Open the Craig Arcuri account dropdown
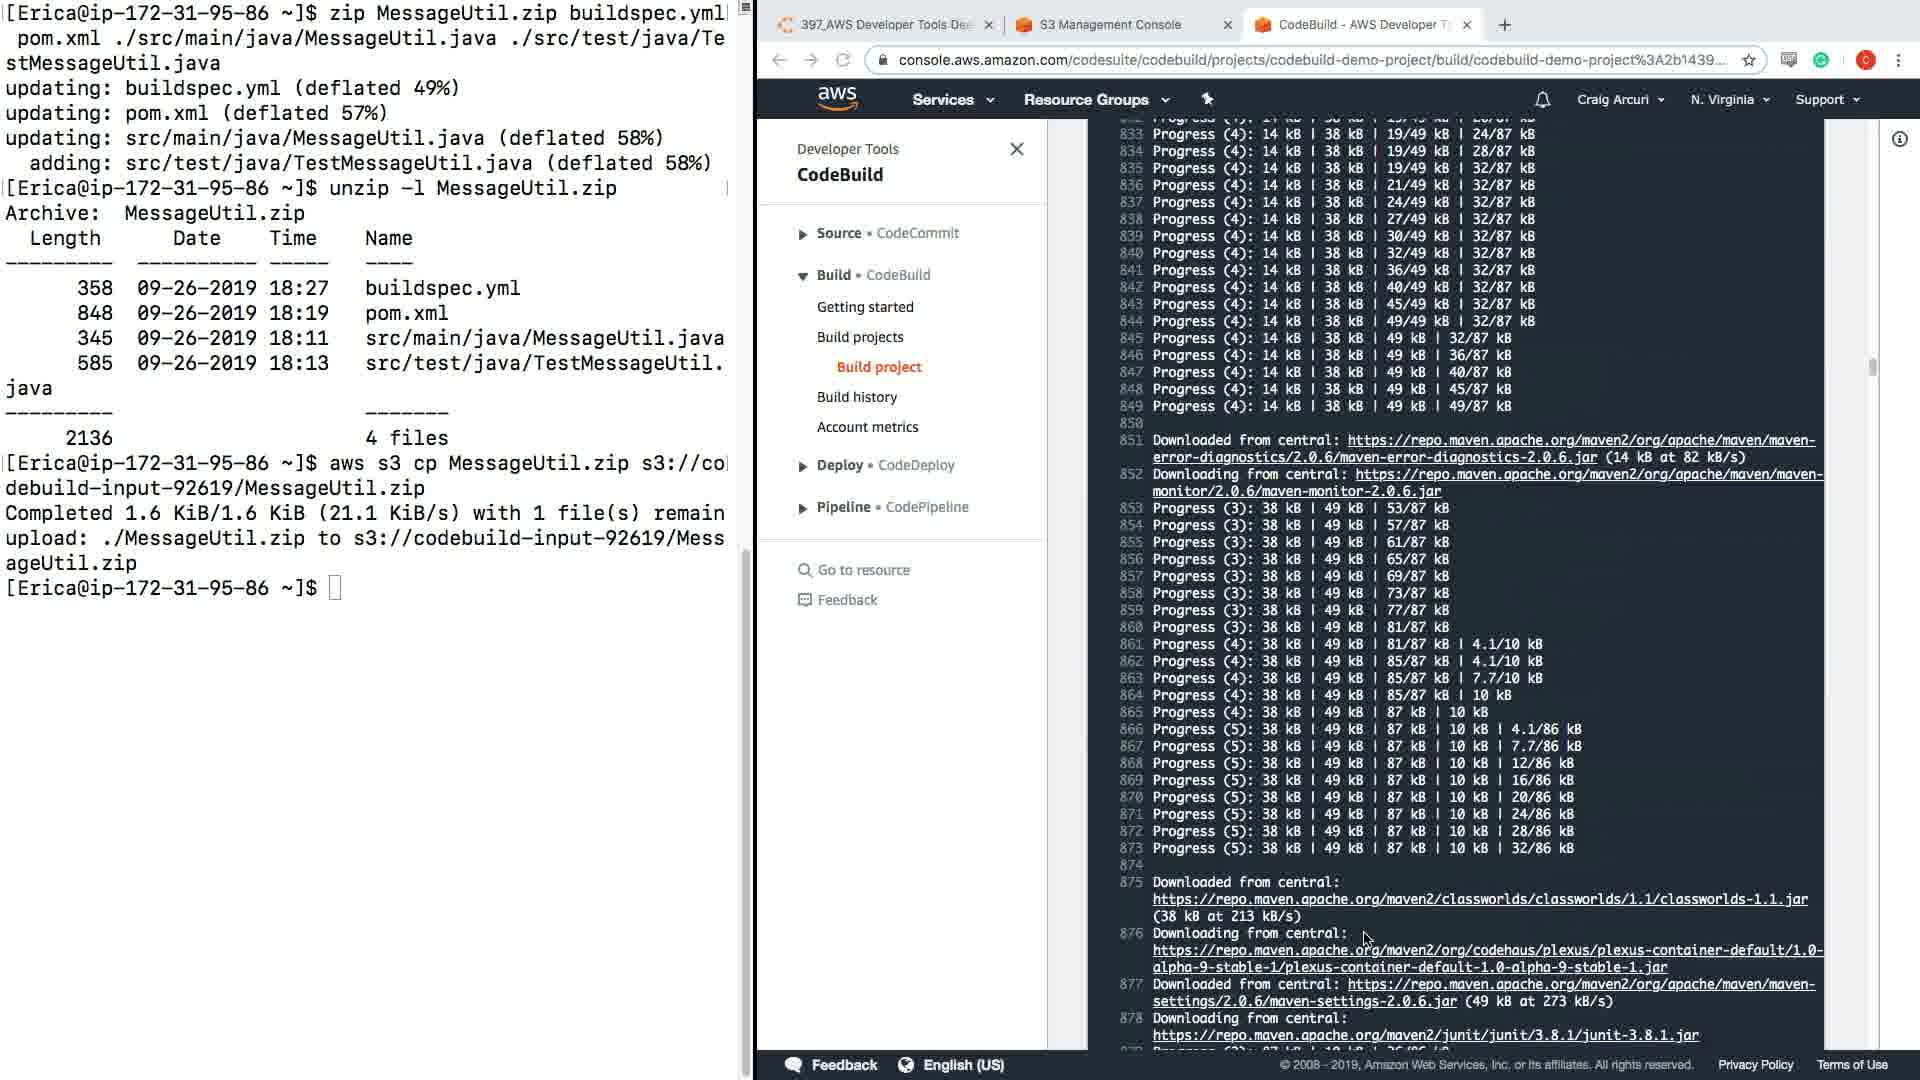This screenshot has height=1080, width=1920. 1620,100
